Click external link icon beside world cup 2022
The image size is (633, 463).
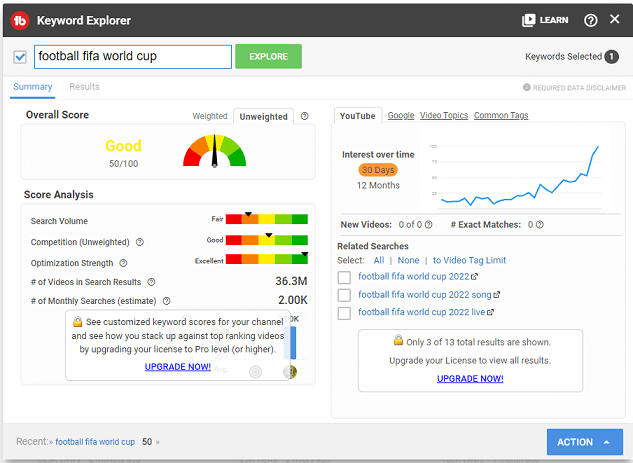(x=474, y=277)
